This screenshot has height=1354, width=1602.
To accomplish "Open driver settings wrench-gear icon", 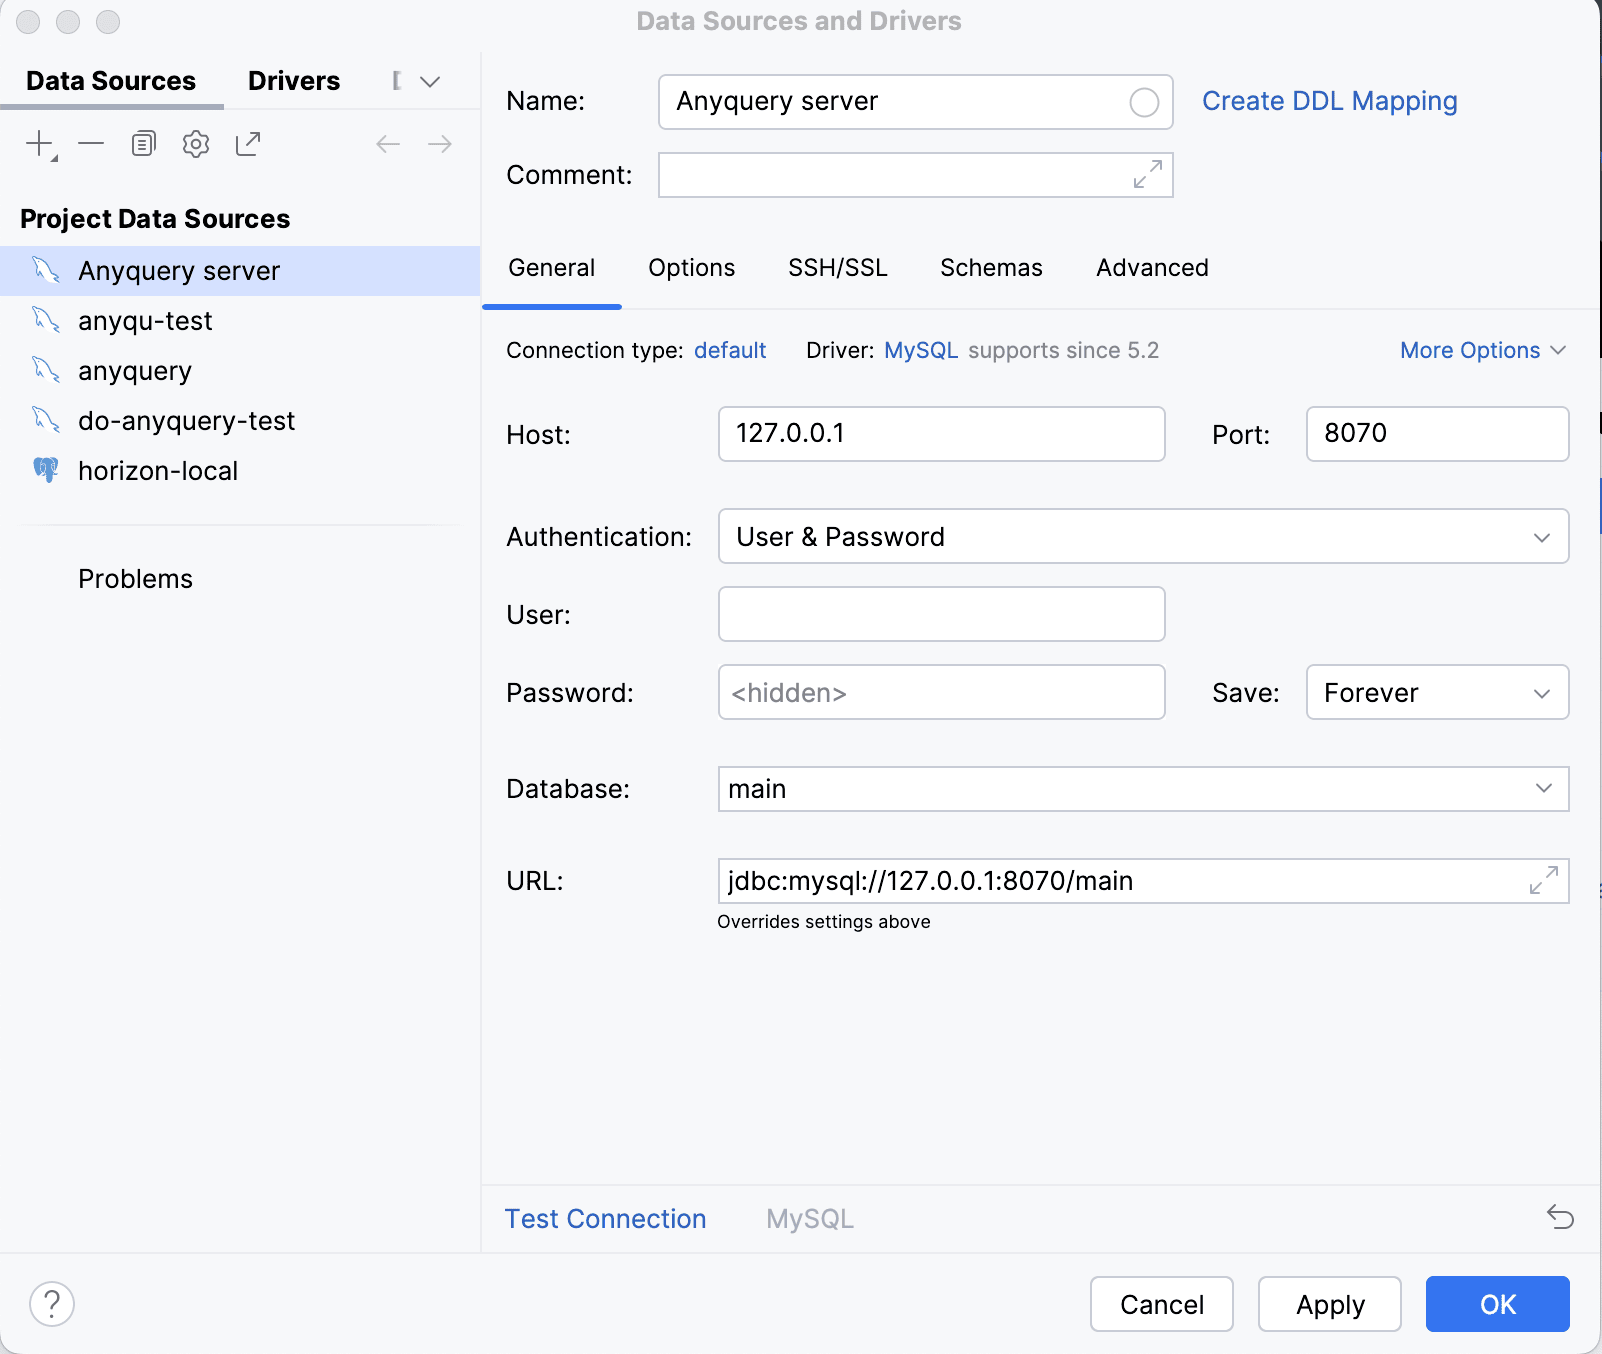I will click(196, 144).
